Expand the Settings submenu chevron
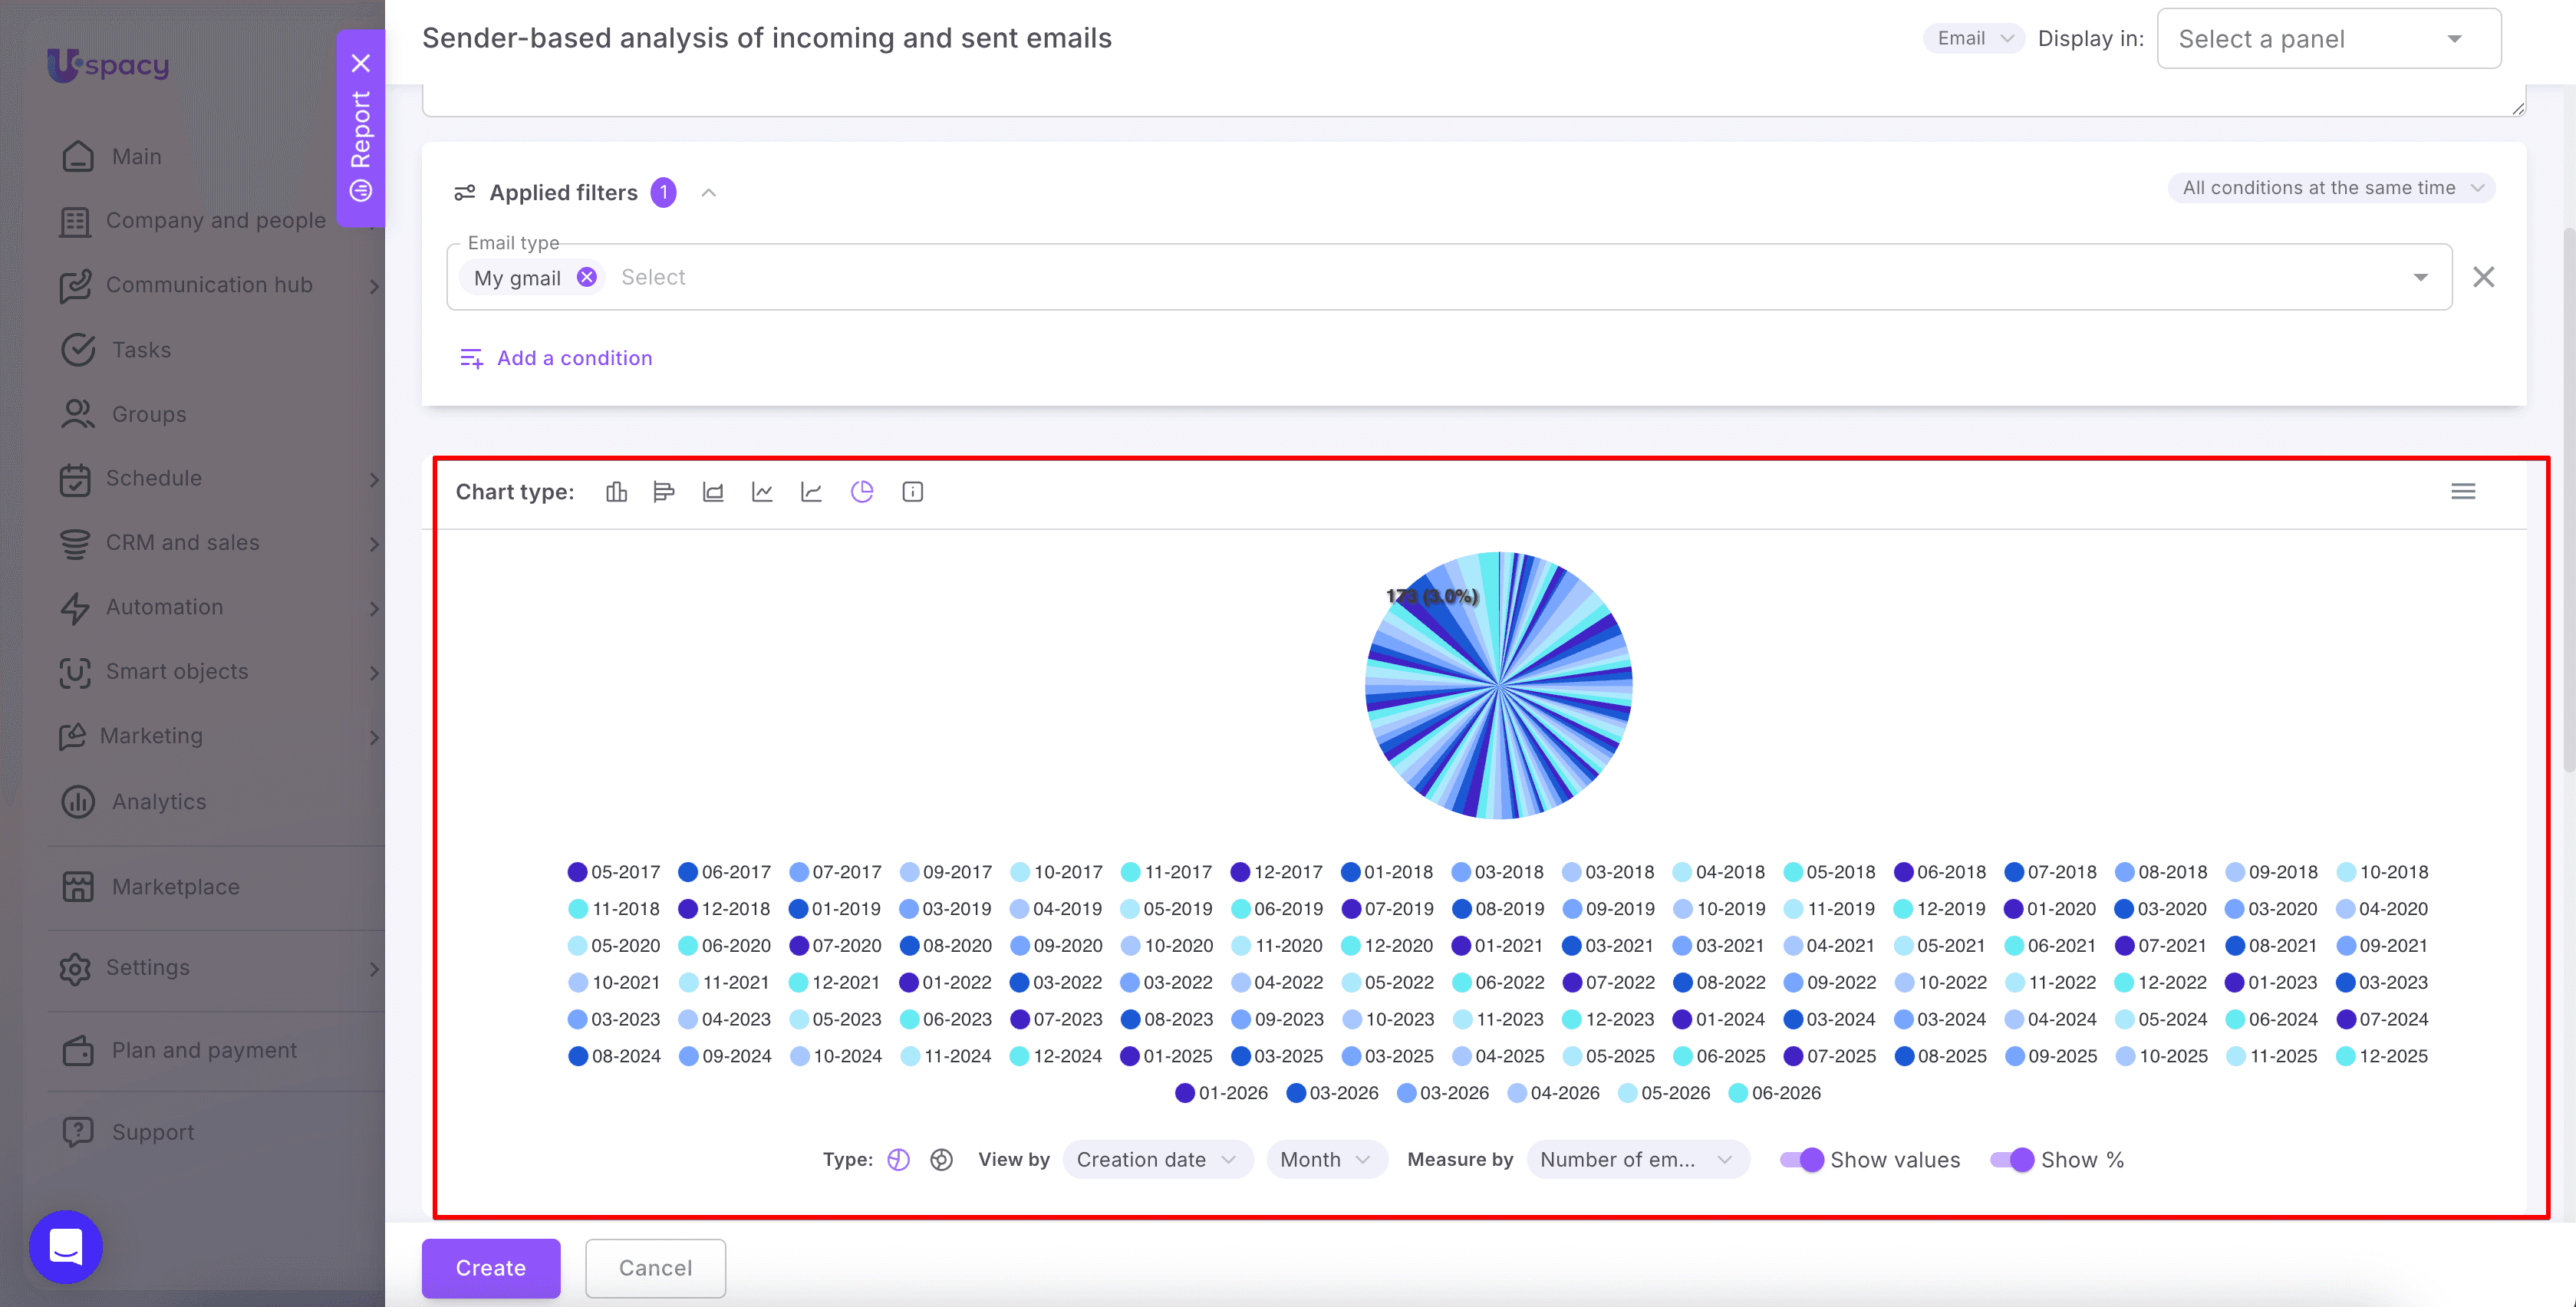 point(373,968)
